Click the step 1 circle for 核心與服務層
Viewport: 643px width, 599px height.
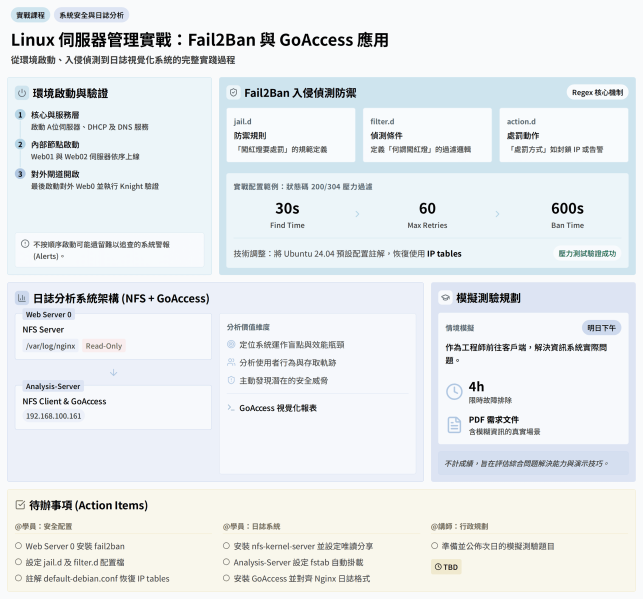[x=20, y=115]
